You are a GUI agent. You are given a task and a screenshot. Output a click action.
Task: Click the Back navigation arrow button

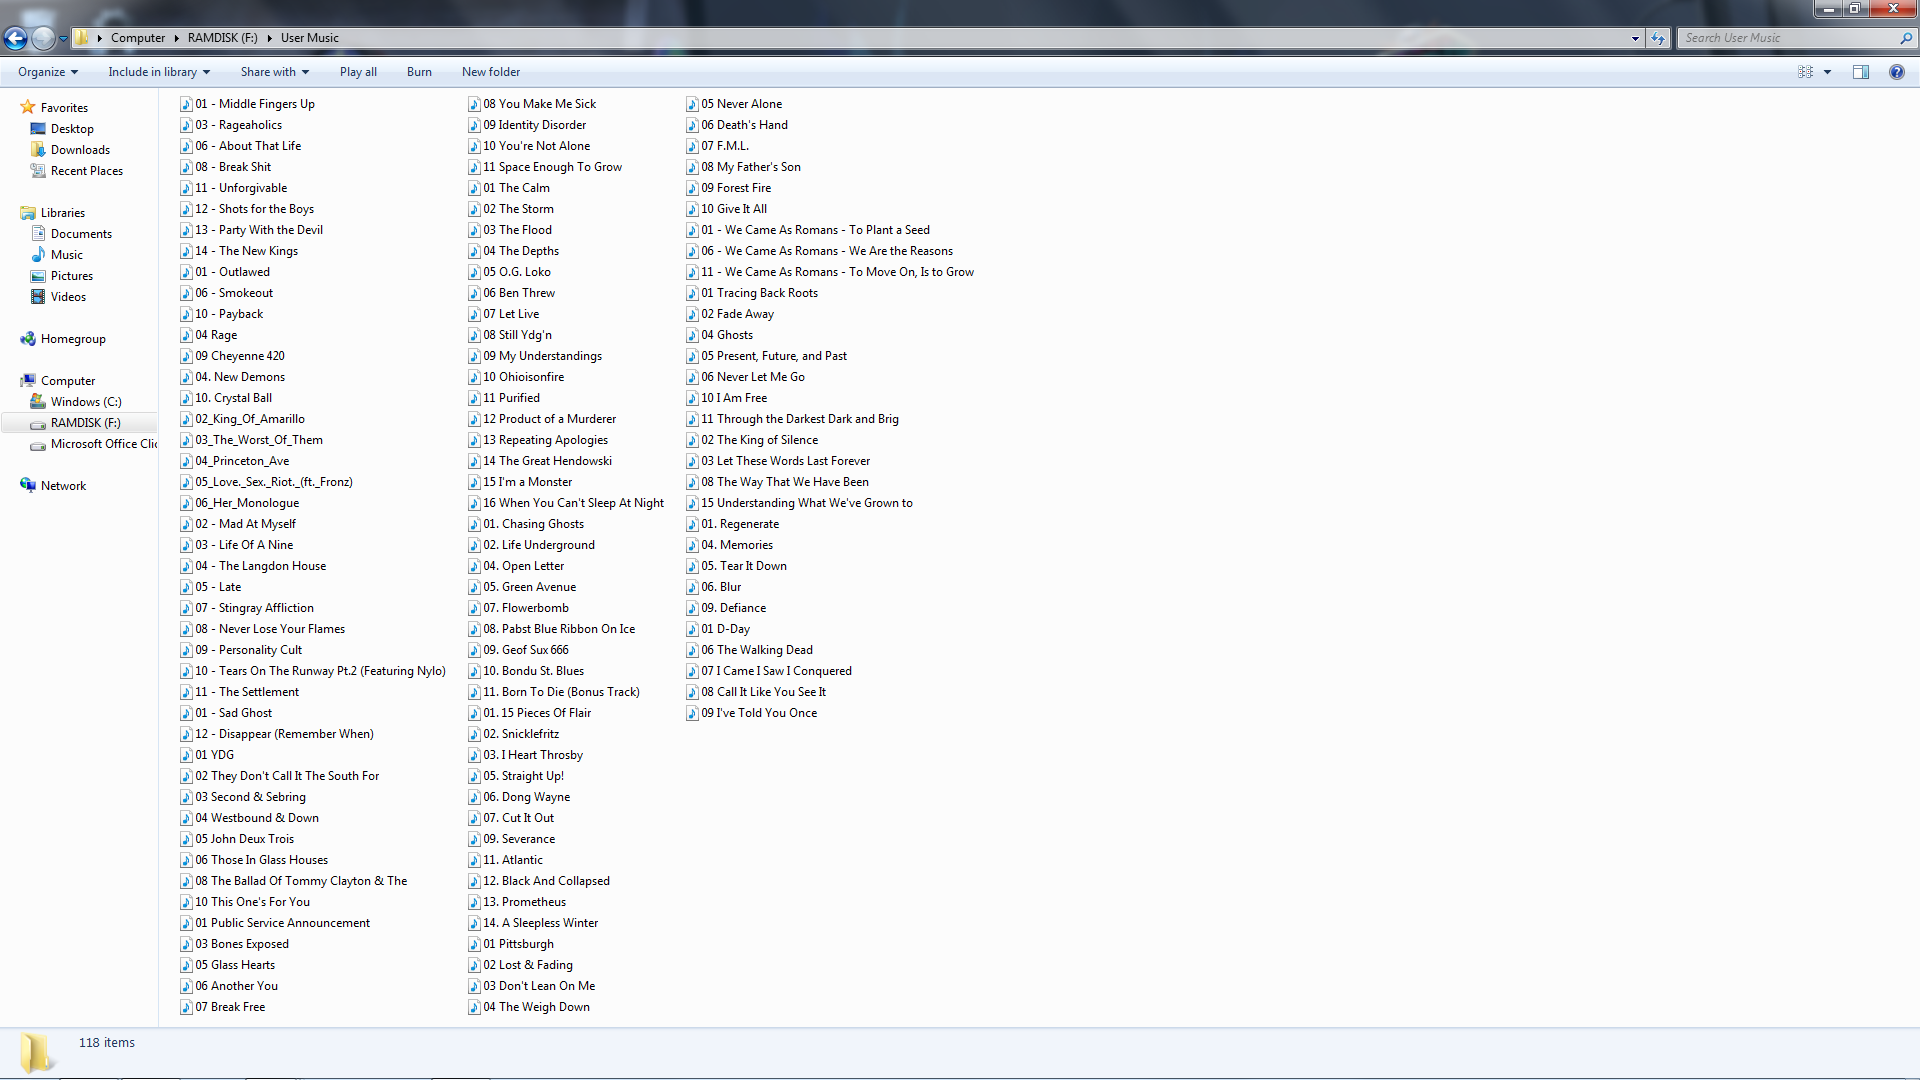[x=15, y=38]
